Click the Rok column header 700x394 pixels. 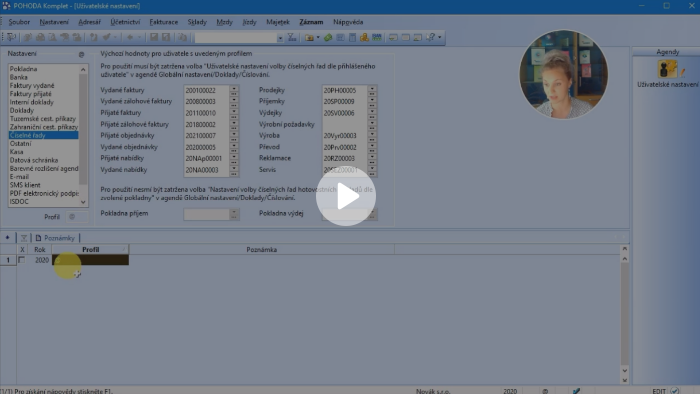coord(40,249)
